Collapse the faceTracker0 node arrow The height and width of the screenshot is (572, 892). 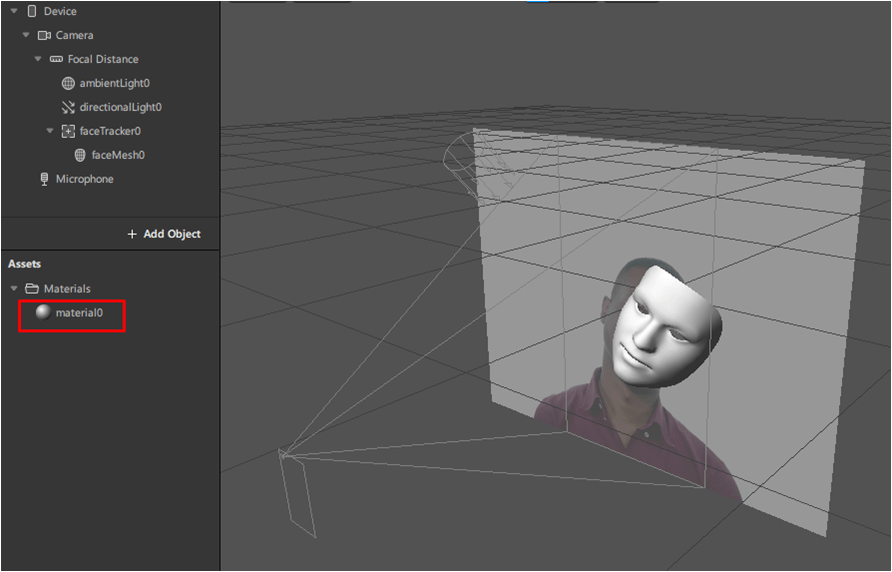50,131
